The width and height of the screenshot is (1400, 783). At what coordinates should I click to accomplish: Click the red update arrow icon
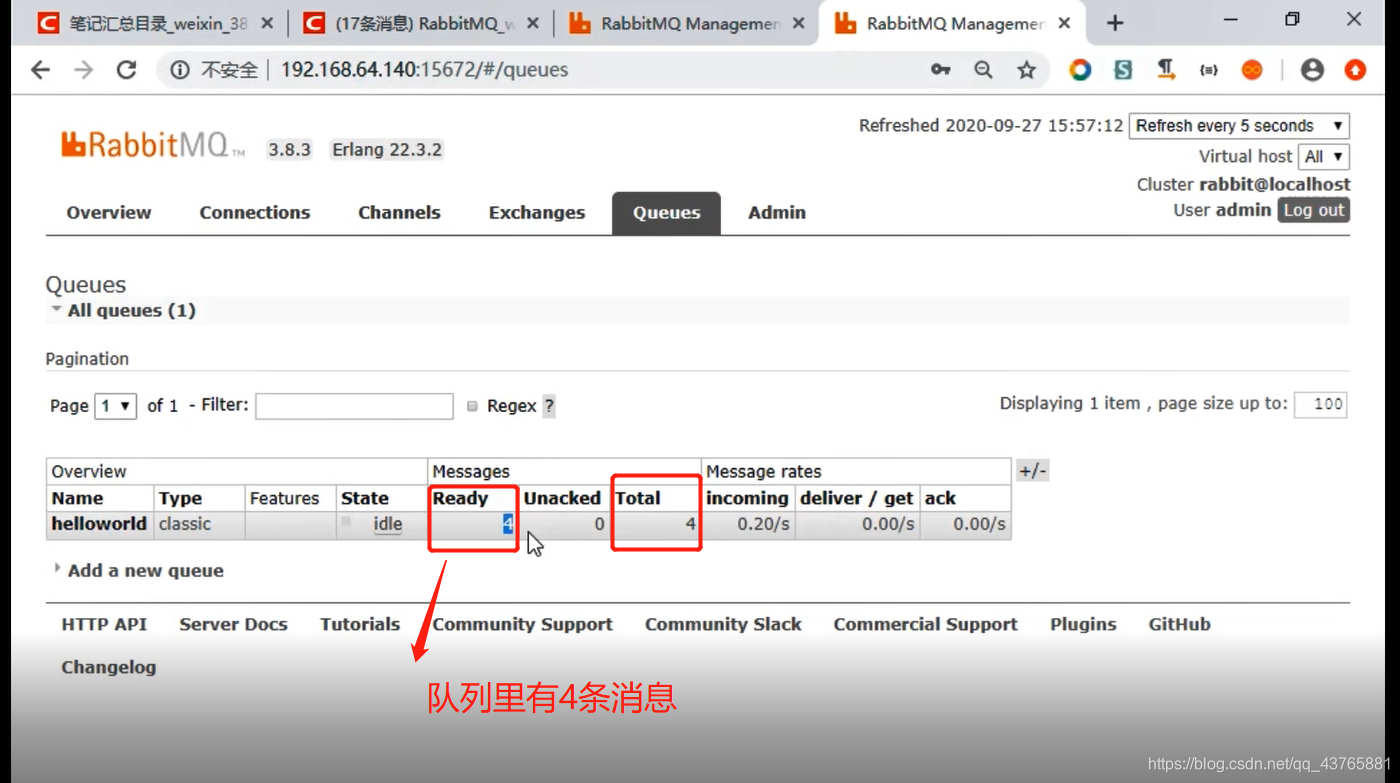coord(1355,69)
